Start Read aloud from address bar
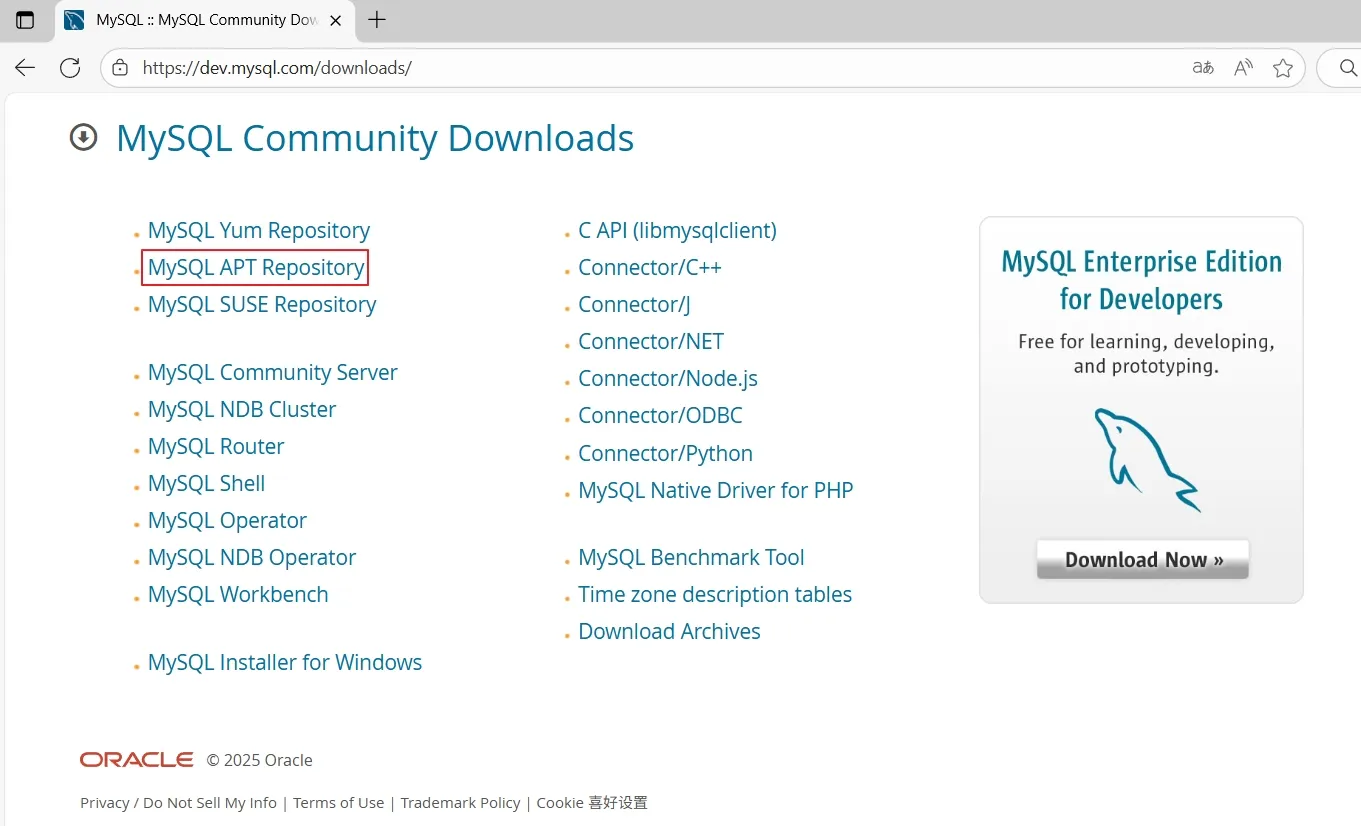Screen dimensions: 1361x826 click(1244, 68)
